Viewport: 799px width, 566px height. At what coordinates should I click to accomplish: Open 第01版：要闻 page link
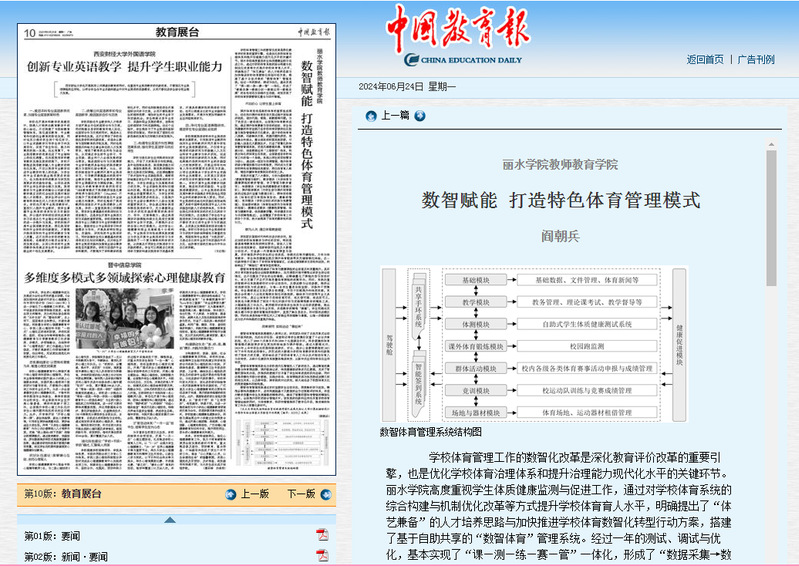pyautogui.click(x=52, y=536)
